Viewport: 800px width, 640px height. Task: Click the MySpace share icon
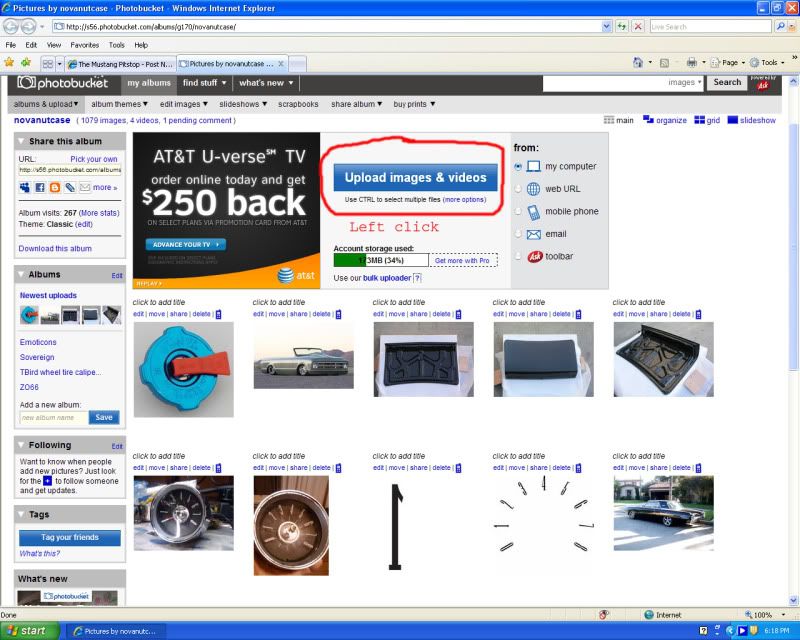pyautogui.click(x=24, y=187)
